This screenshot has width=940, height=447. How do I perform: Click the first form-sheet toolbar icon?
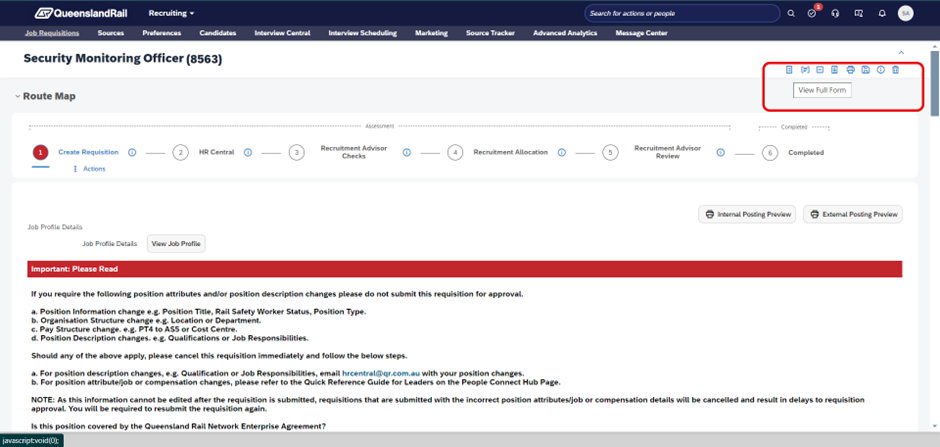pos(789,70)
